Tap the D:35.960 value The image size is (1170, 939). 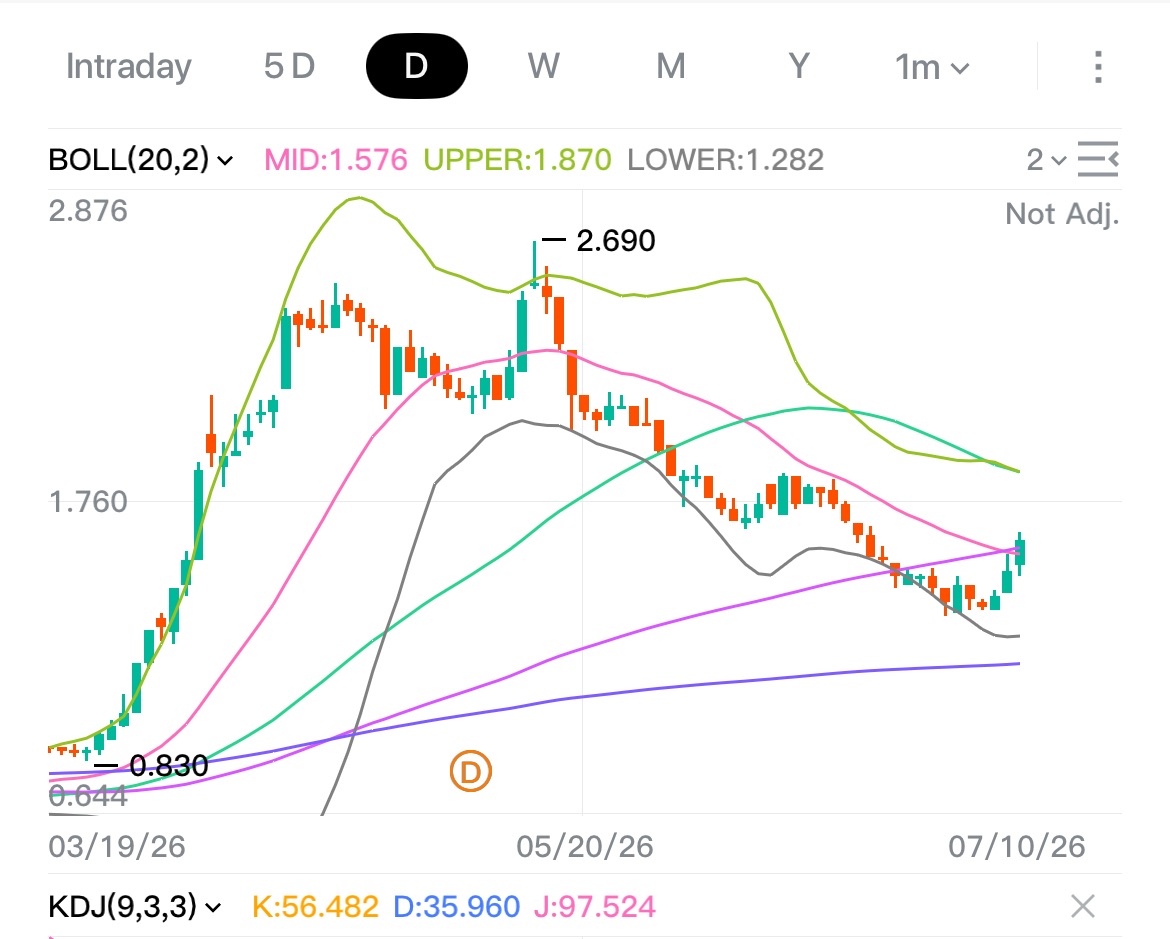(x=456, y=907)
